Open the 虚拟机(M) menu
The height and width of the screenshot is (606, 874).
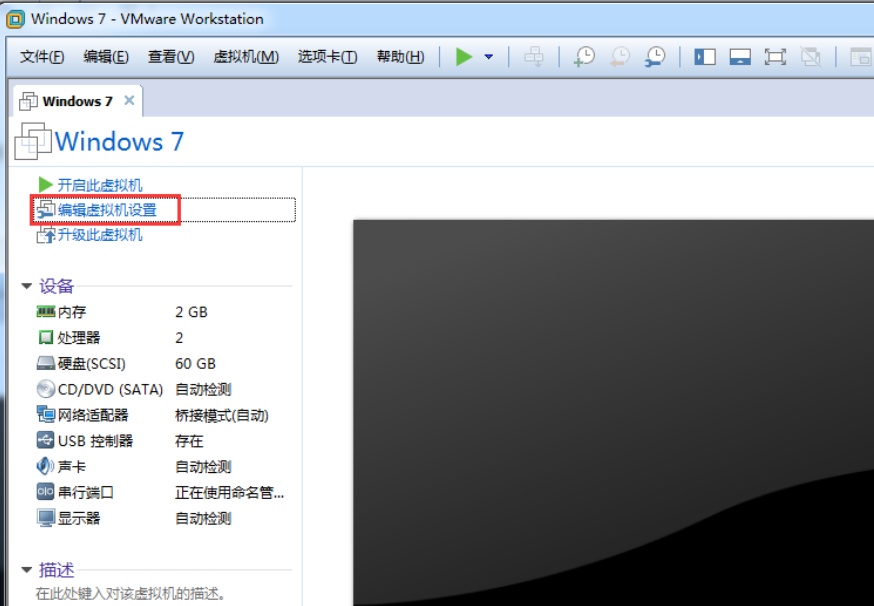246,57
